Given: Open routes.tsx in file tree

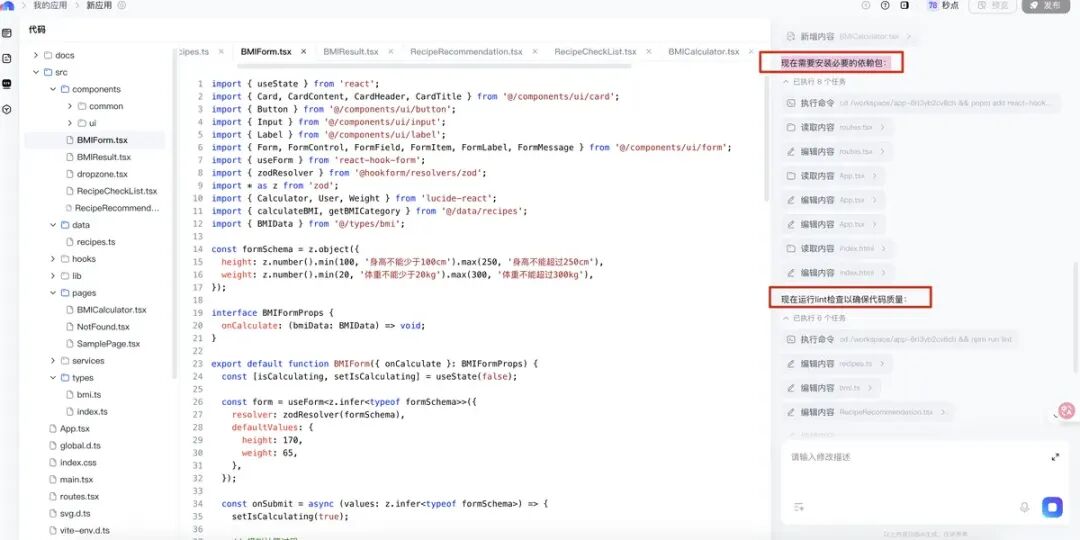Looking at the screenshot, I should 79,497.
